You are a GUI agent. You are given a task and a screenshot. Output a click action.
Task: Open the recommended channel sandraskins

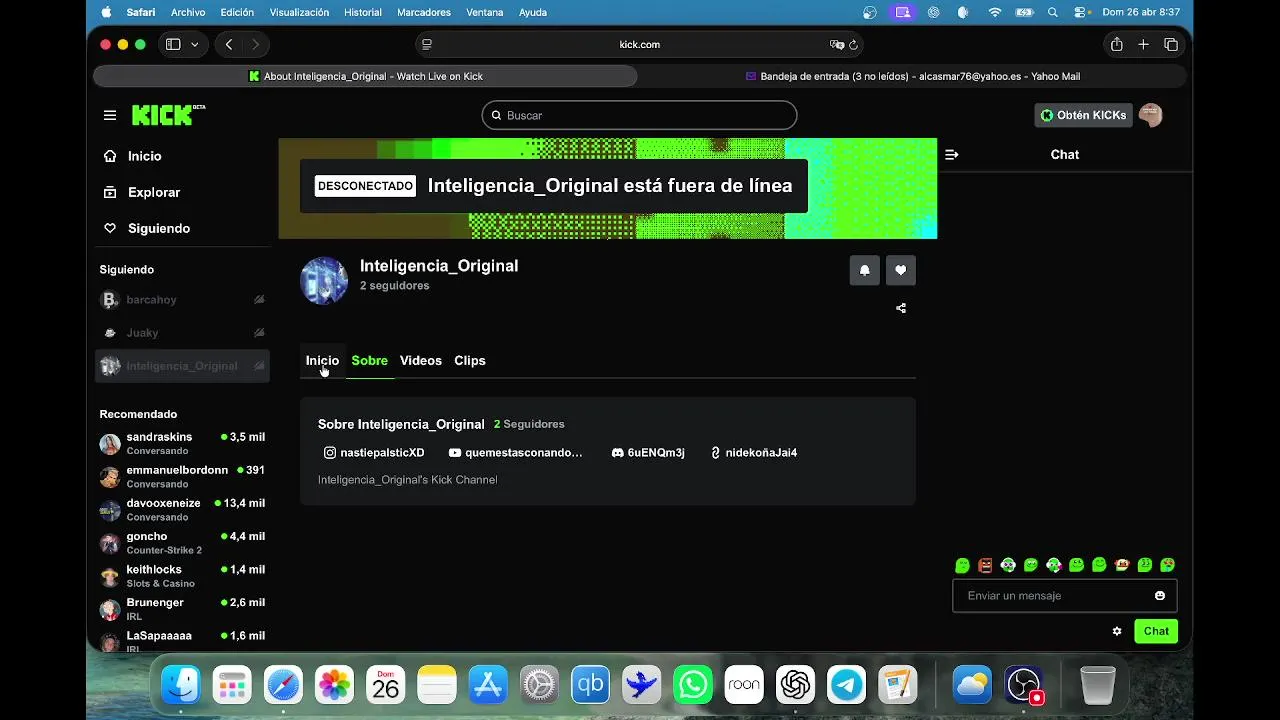[183, 444]
